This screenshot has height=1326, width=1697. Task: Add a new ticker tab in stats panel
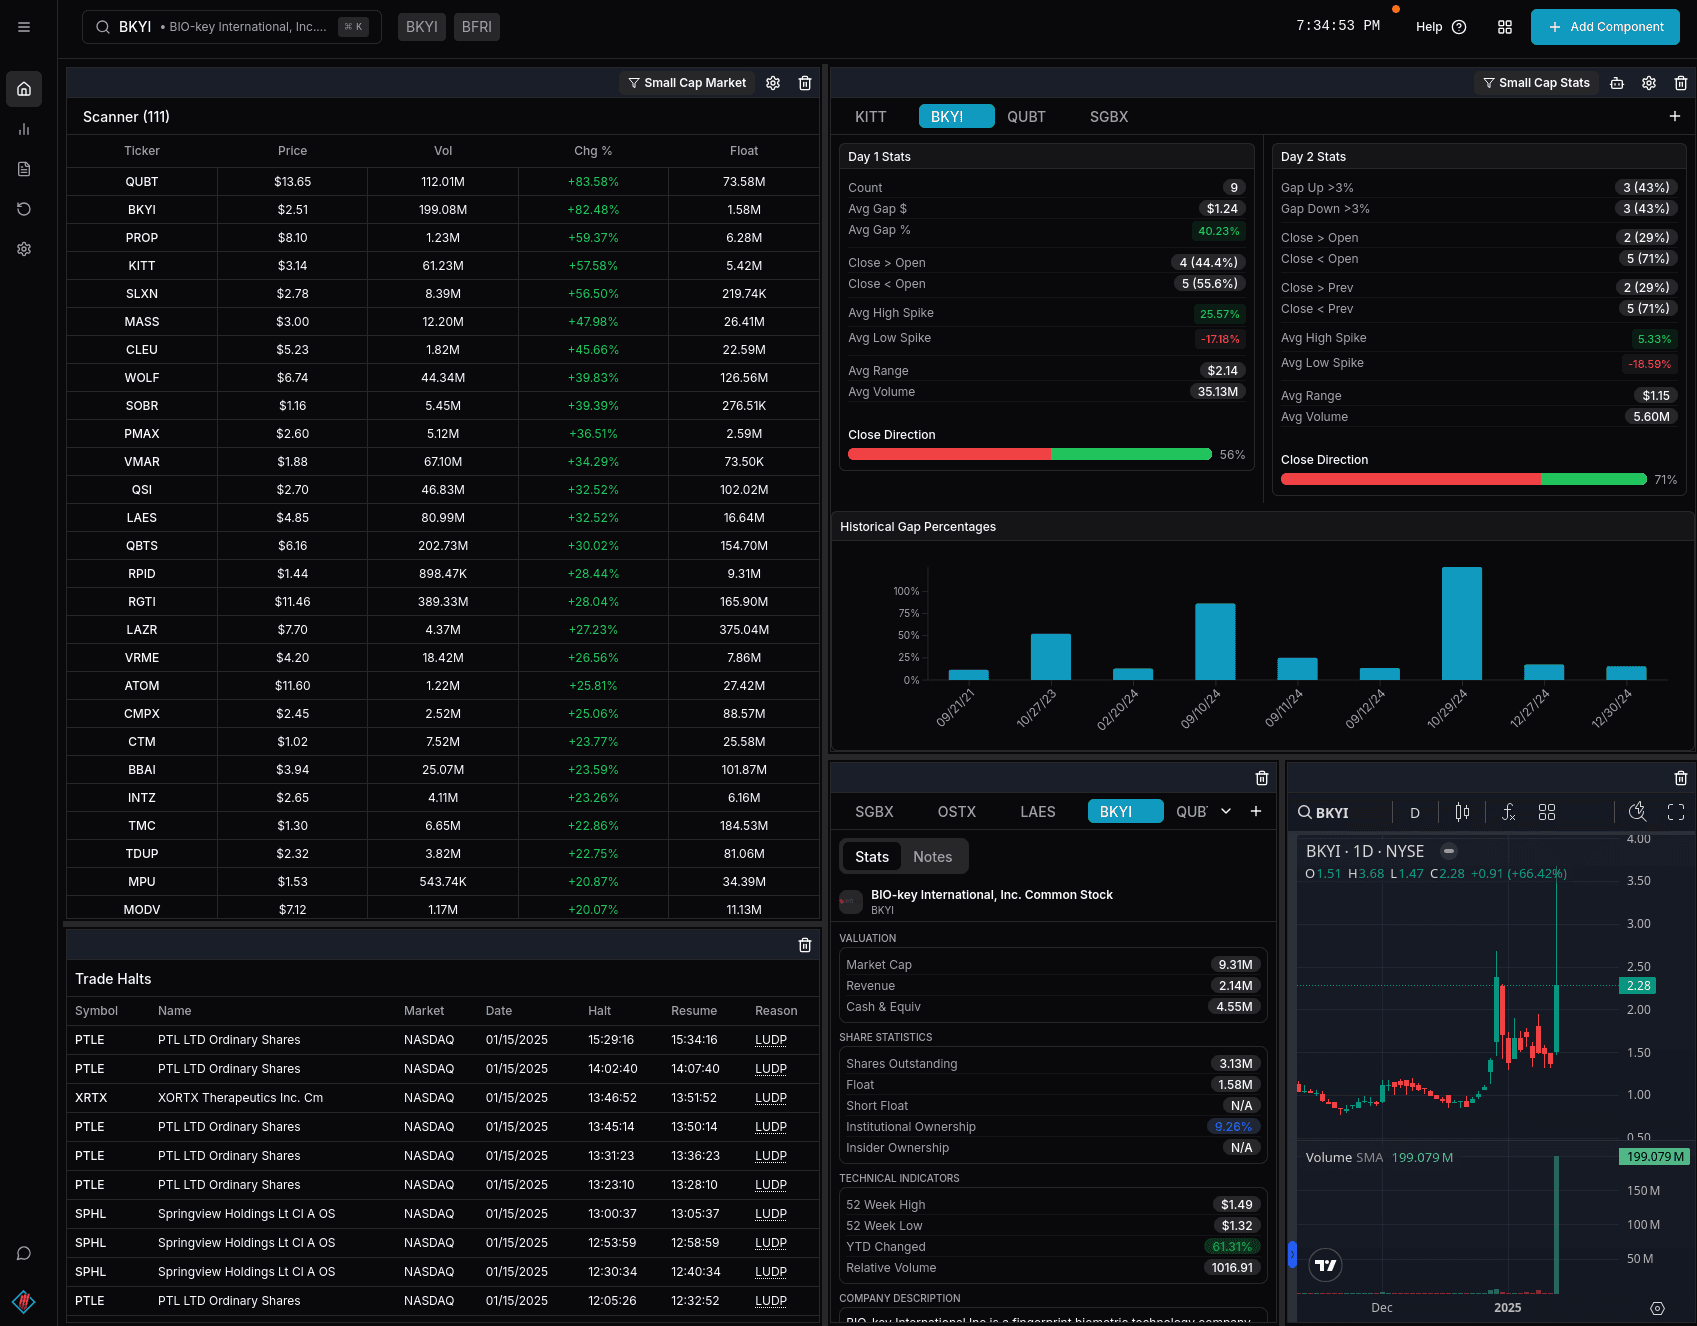click(1675, 116)
